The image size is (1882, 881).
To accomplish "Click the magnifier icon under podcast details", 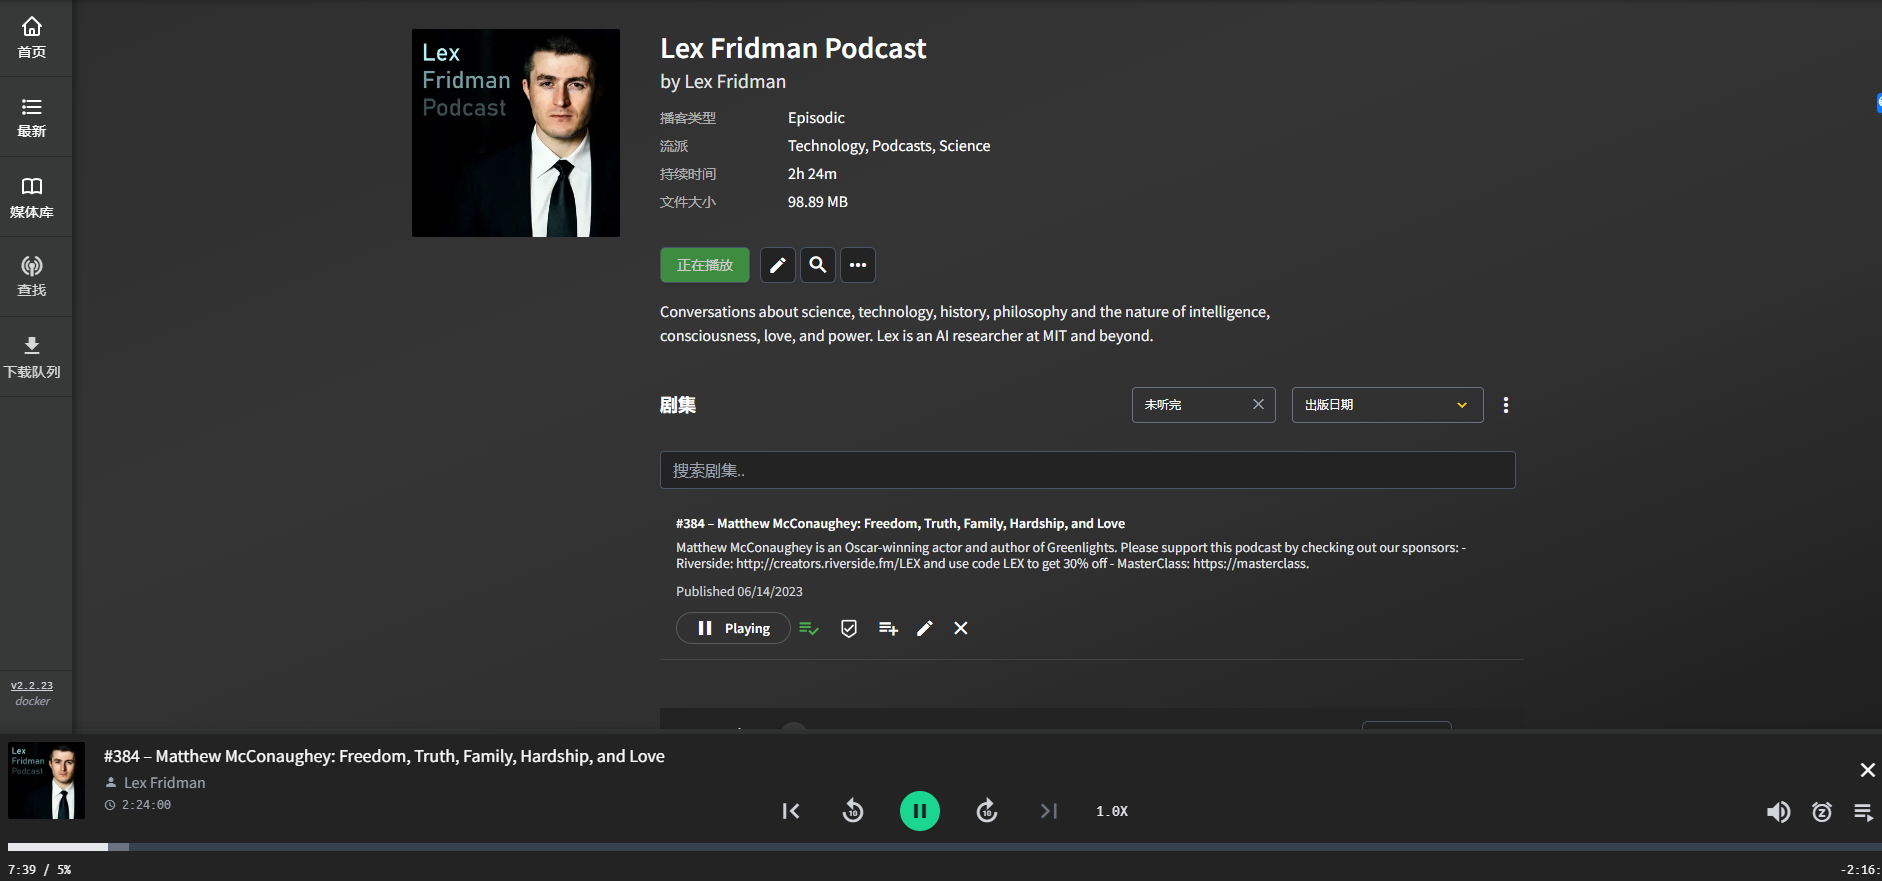I will click(818, 265).
